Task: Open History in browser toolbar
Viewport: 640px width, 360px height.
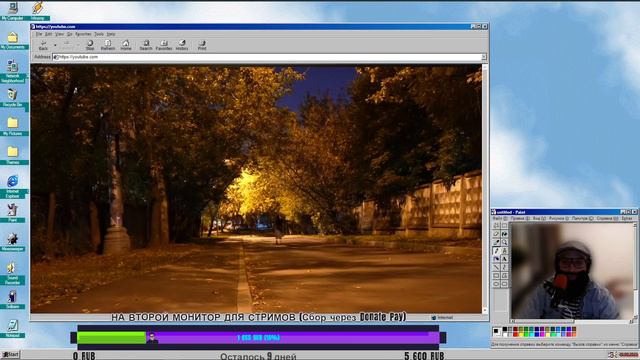Action: click(x=182, y=45)
